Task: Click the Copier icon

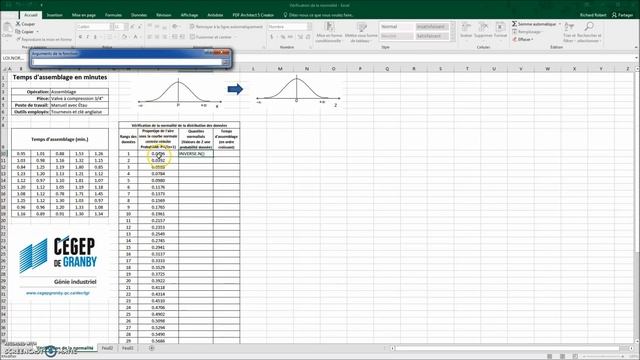Action: (18, 32)
